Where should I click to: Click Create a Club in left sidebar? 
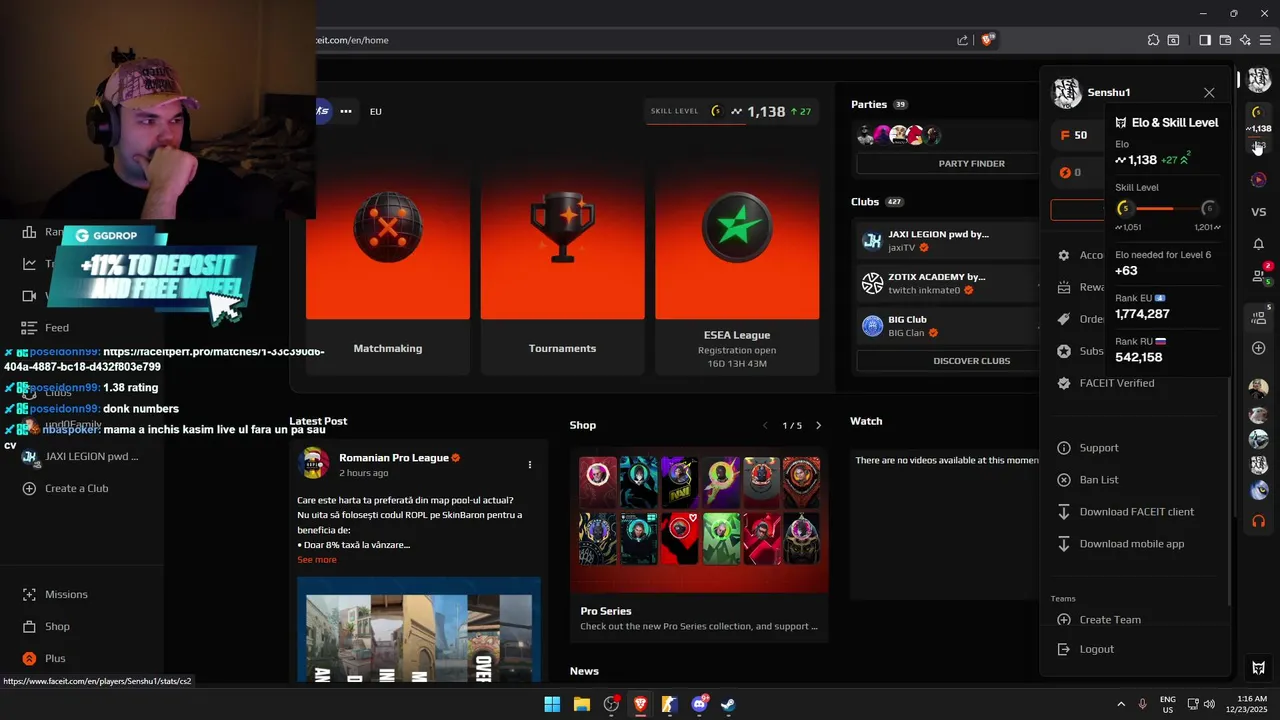tap(76, 488)
